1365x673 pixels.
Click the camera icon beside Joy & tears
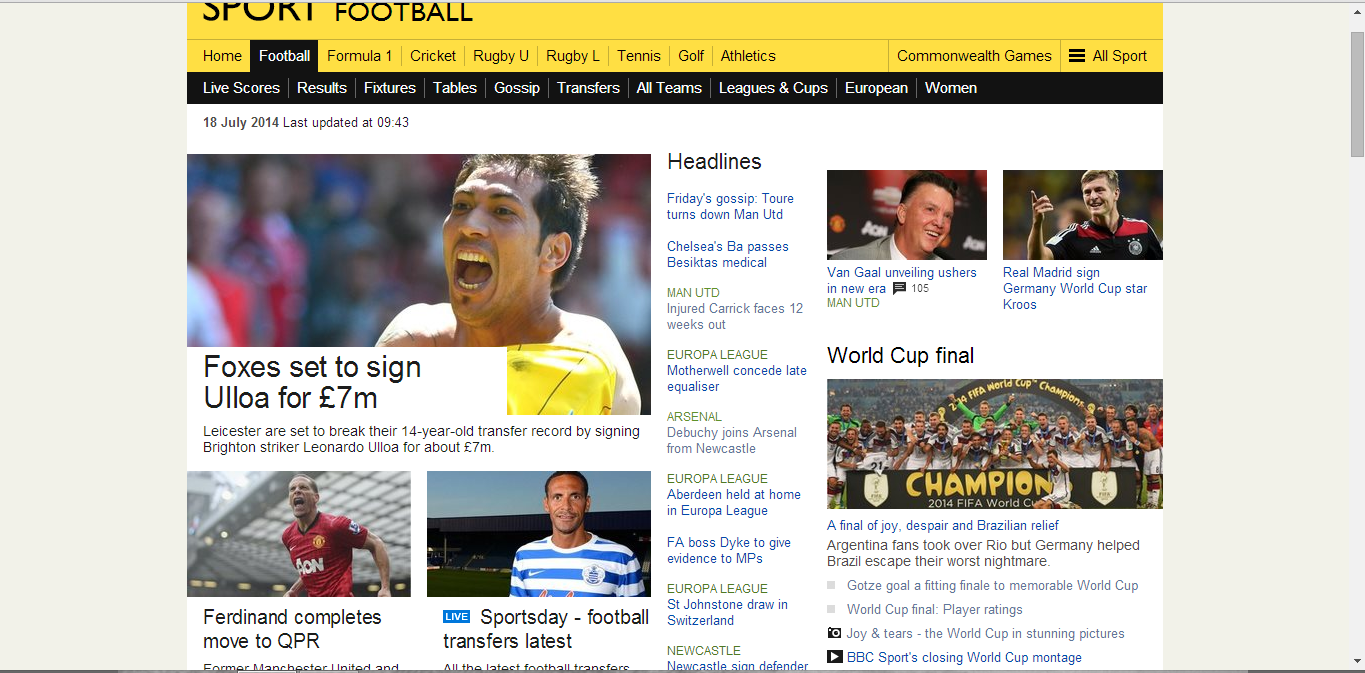point(834,633)
